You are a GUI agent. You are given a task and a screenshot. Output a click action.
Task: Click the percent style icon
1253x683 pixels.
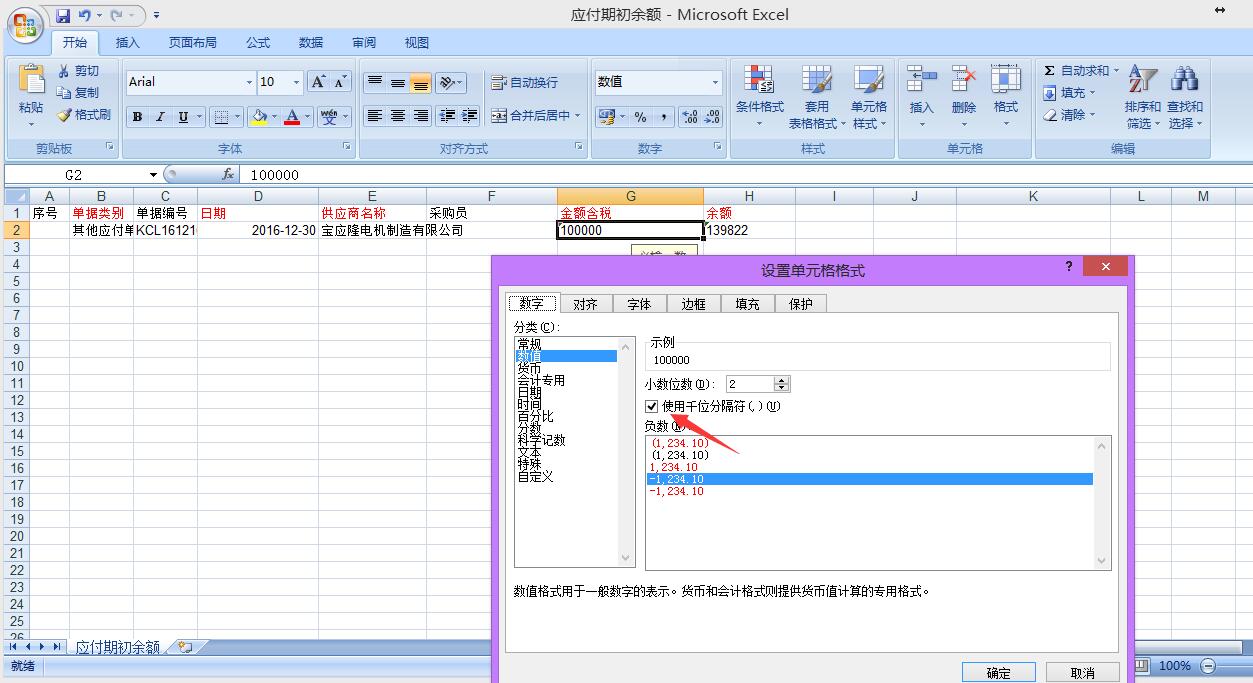[640, 117]
